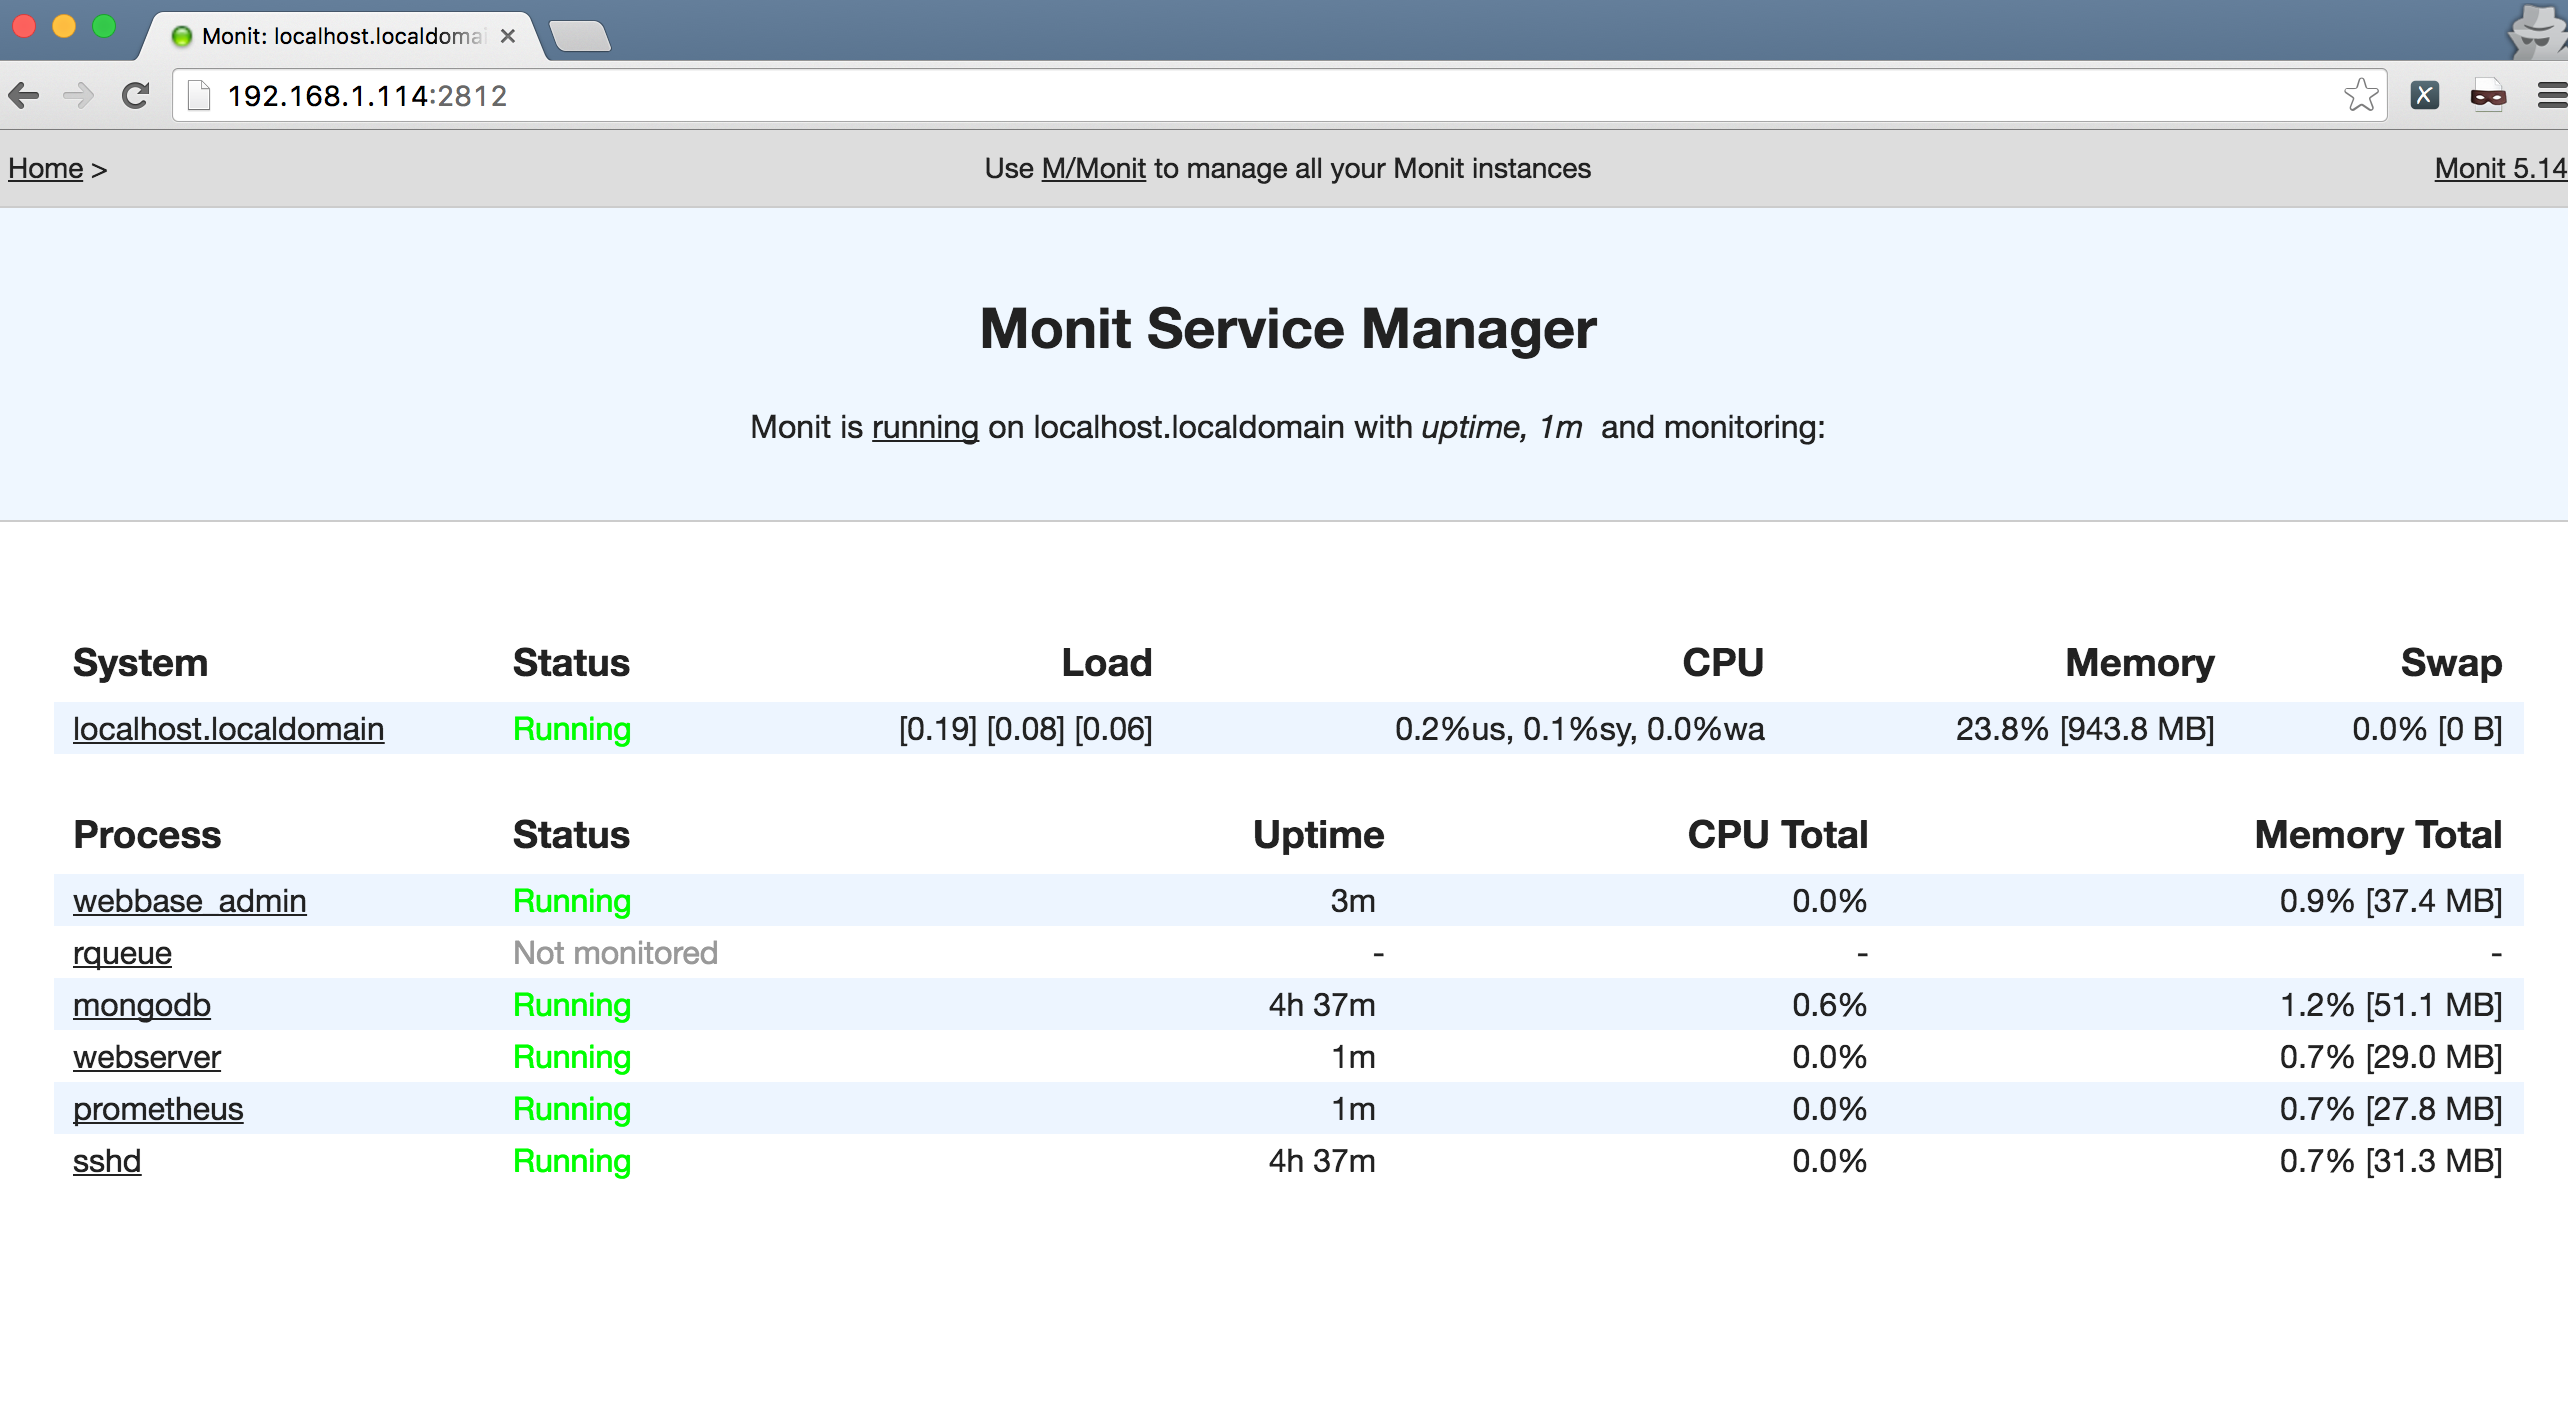Click the swap value 0.0% [0 B]
Viewport: 2568px width, 1420px height.
point(2427,729)
